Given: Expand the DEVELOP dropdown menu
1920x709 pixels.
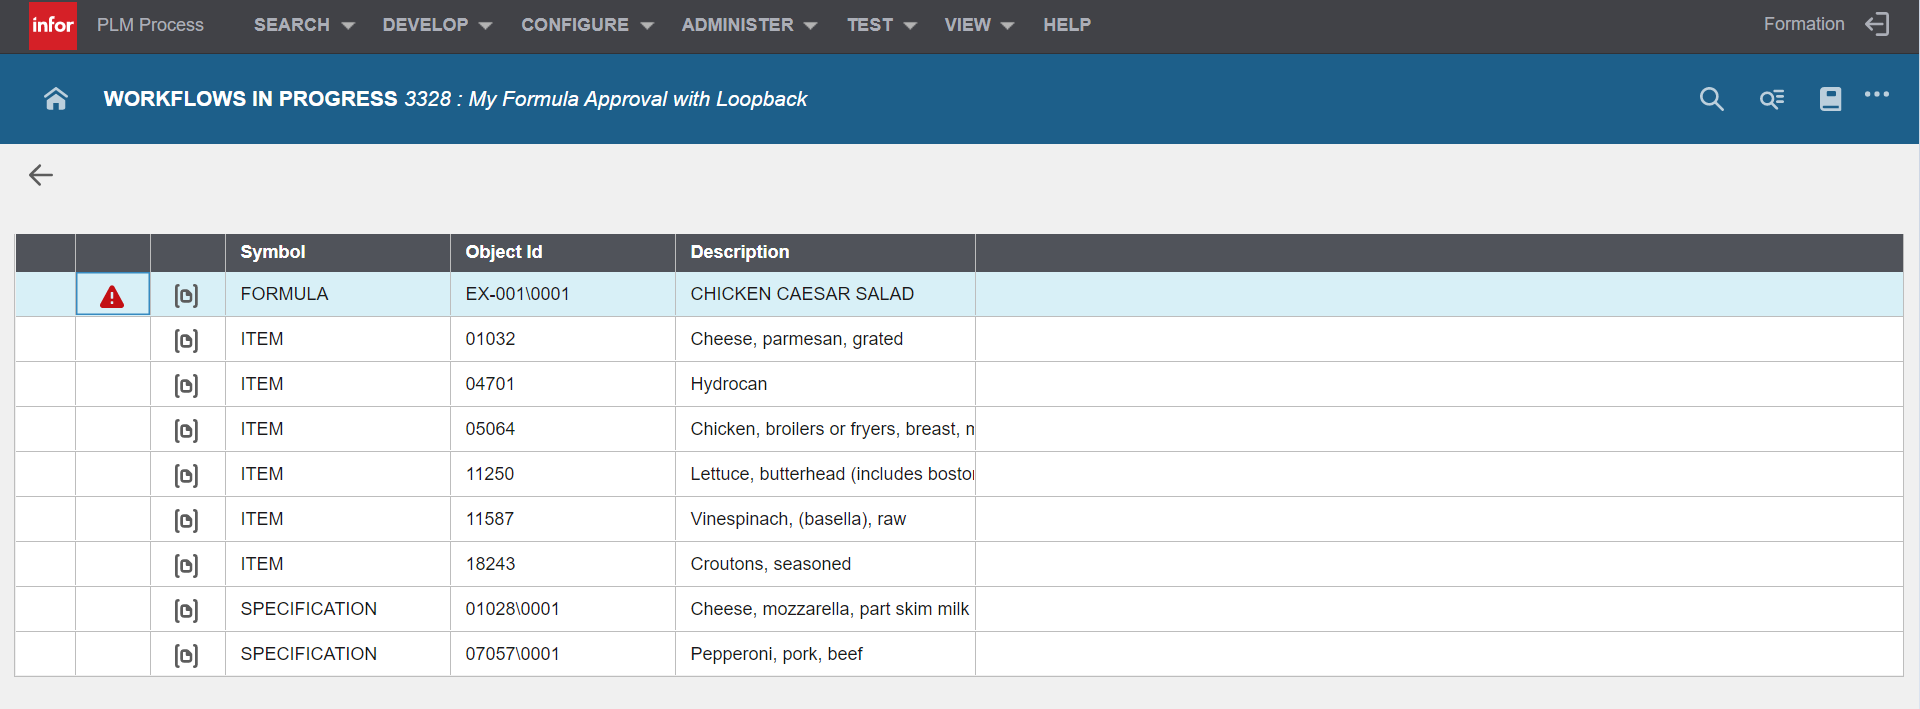Looking at the screenshot, I should (x=437, y=25).
